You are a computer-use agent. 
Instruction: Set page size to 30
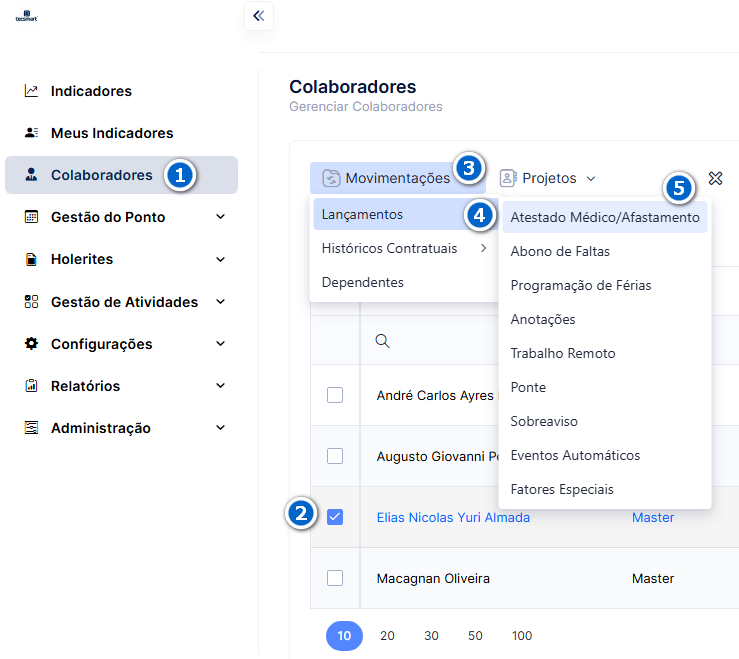(431, 635)
